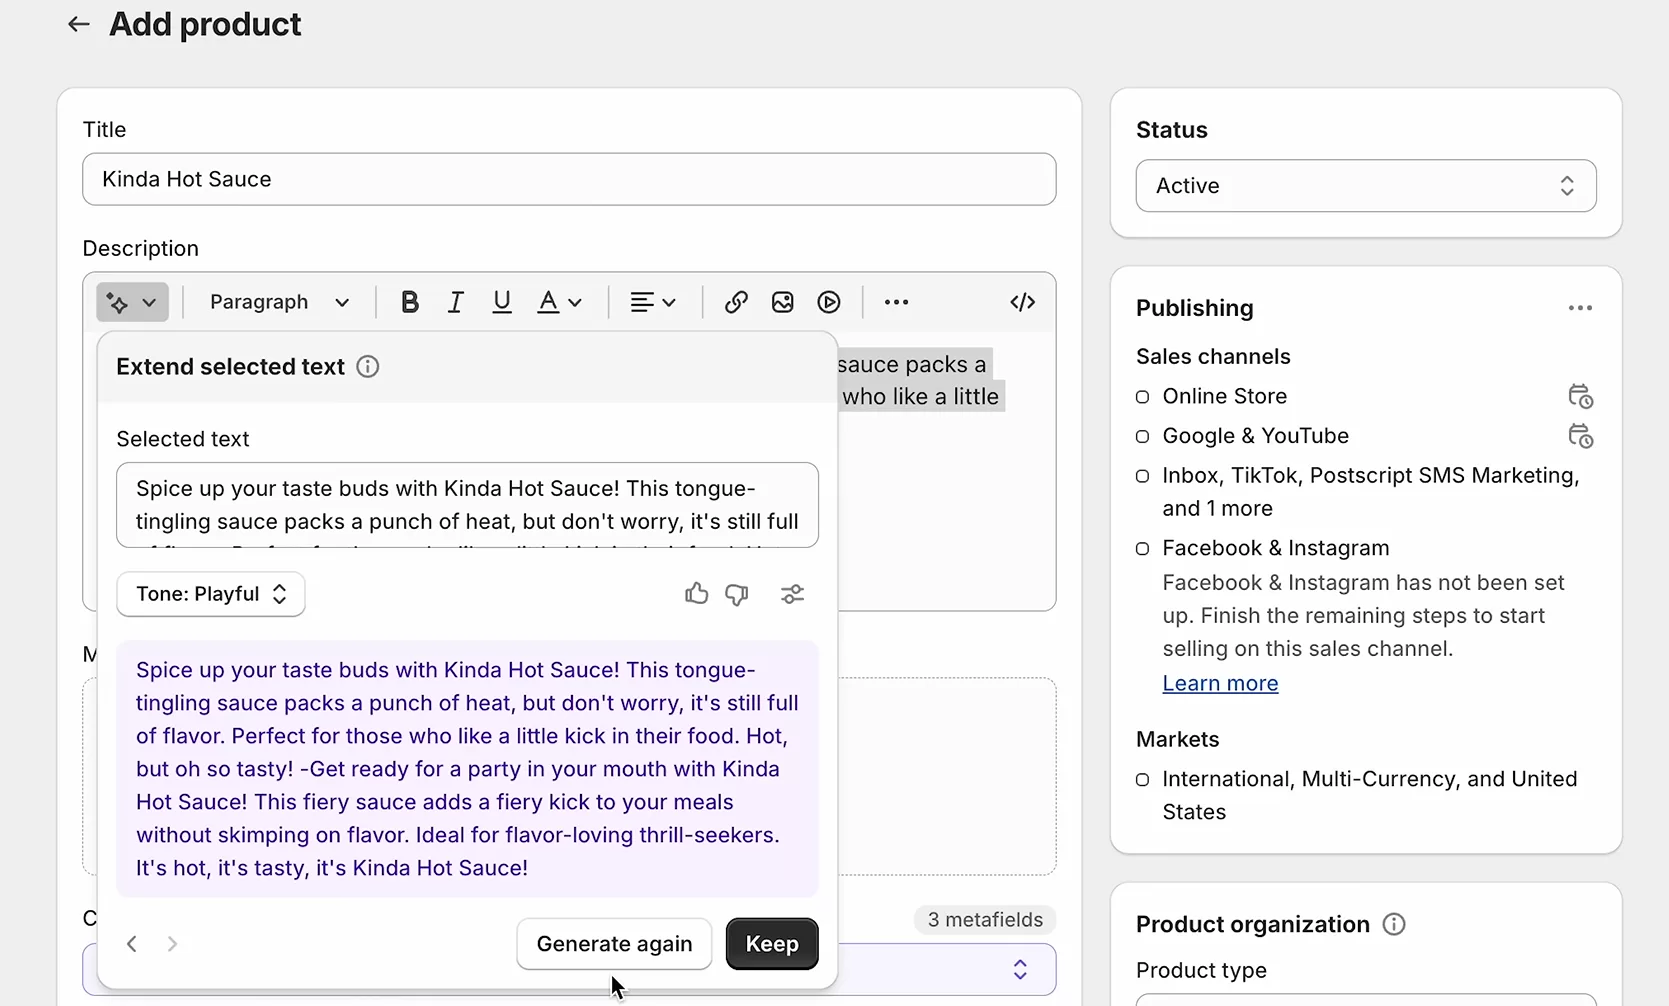Click the 3 metafields badge

coord(985,920)
